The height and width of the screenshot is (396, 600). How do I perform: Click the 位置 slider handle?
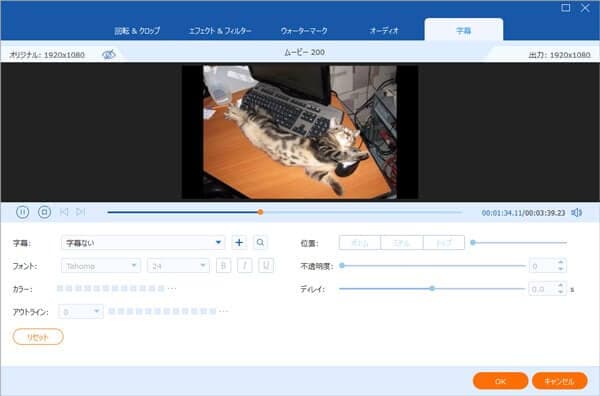pyautogui.click(x=473, y=243)
